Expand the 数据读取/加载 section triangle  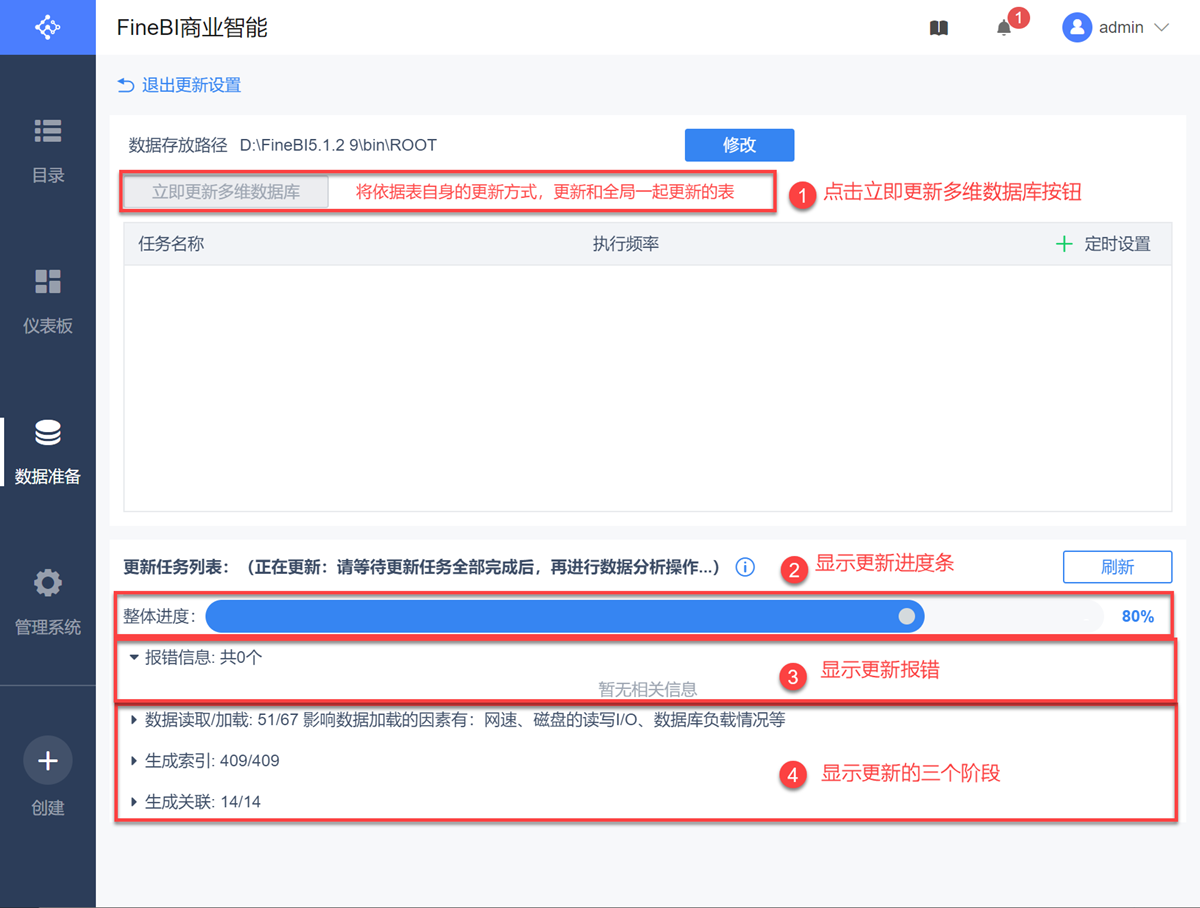coord(134,719)
